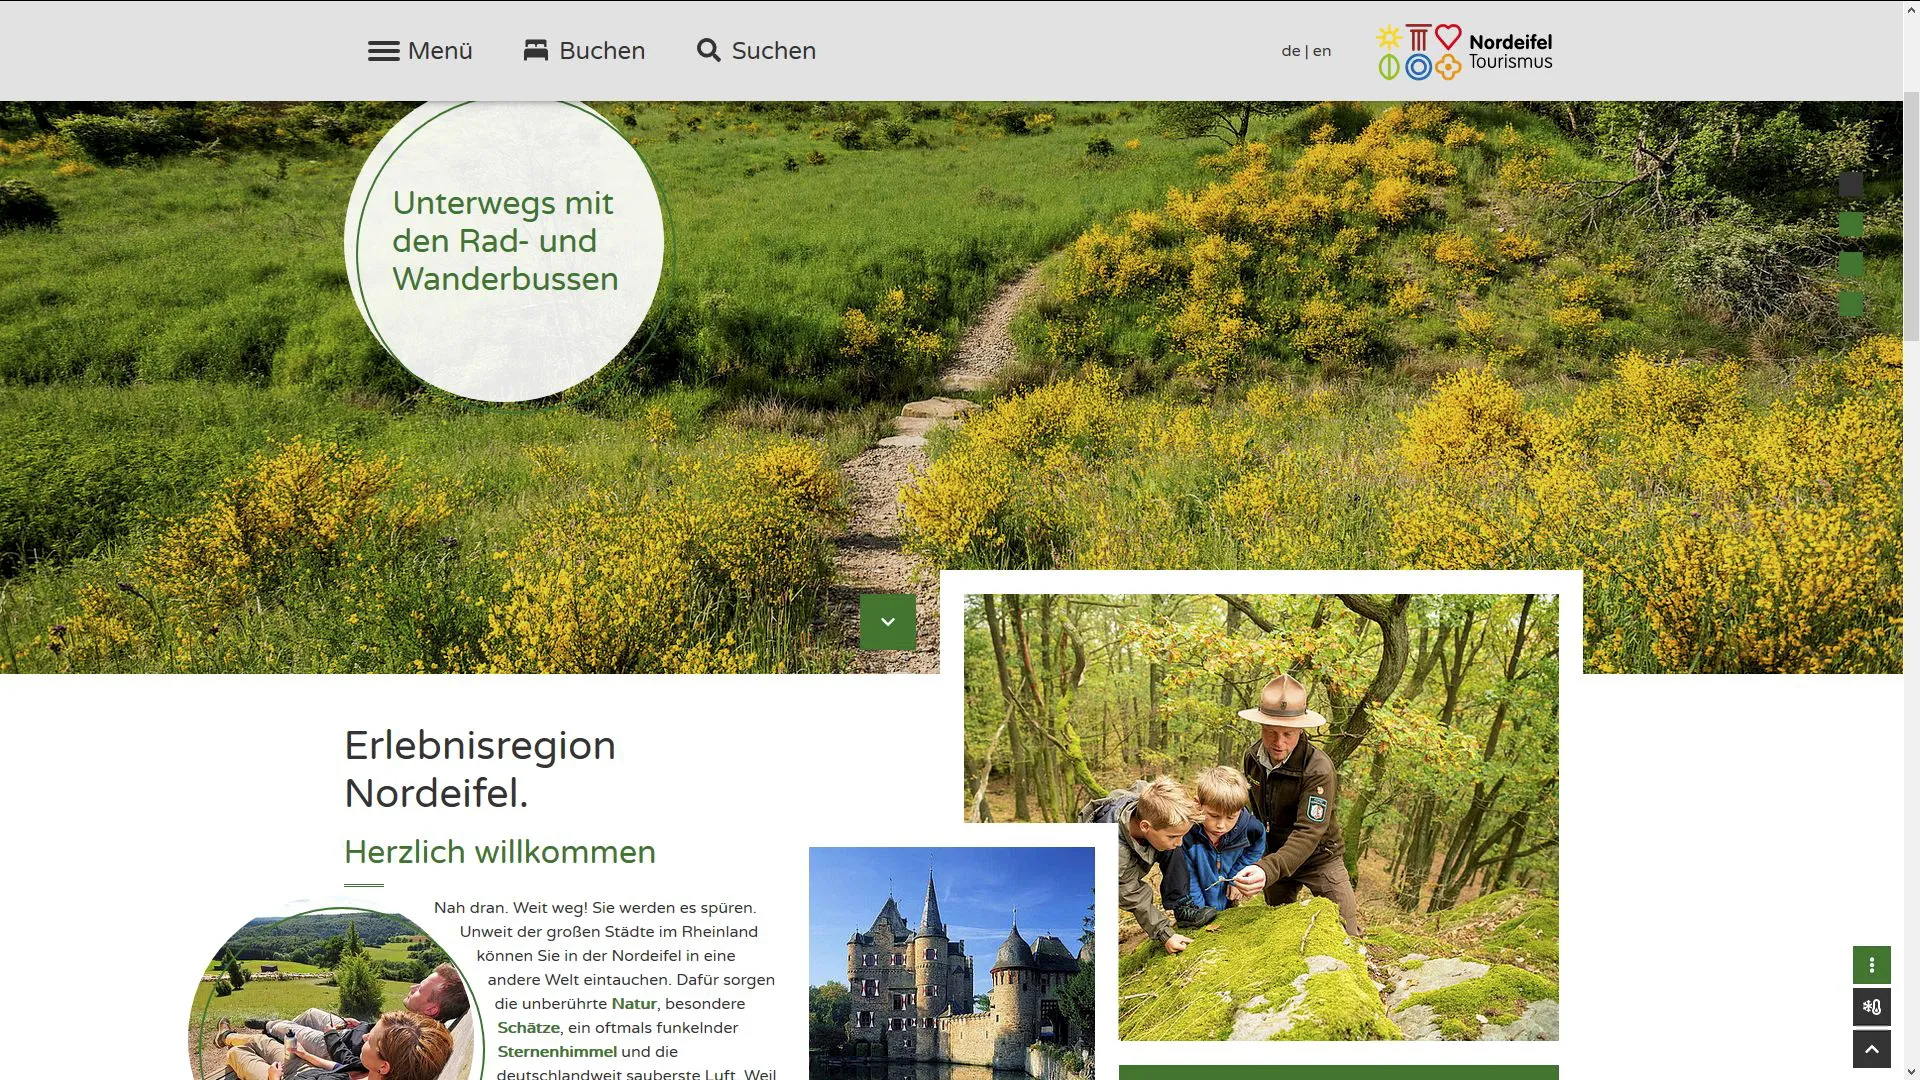Image resolution: width=1920 pixels, height=1080 pixels.
Task: Select the third hero slide indicator
Action: pos(1851,264)
